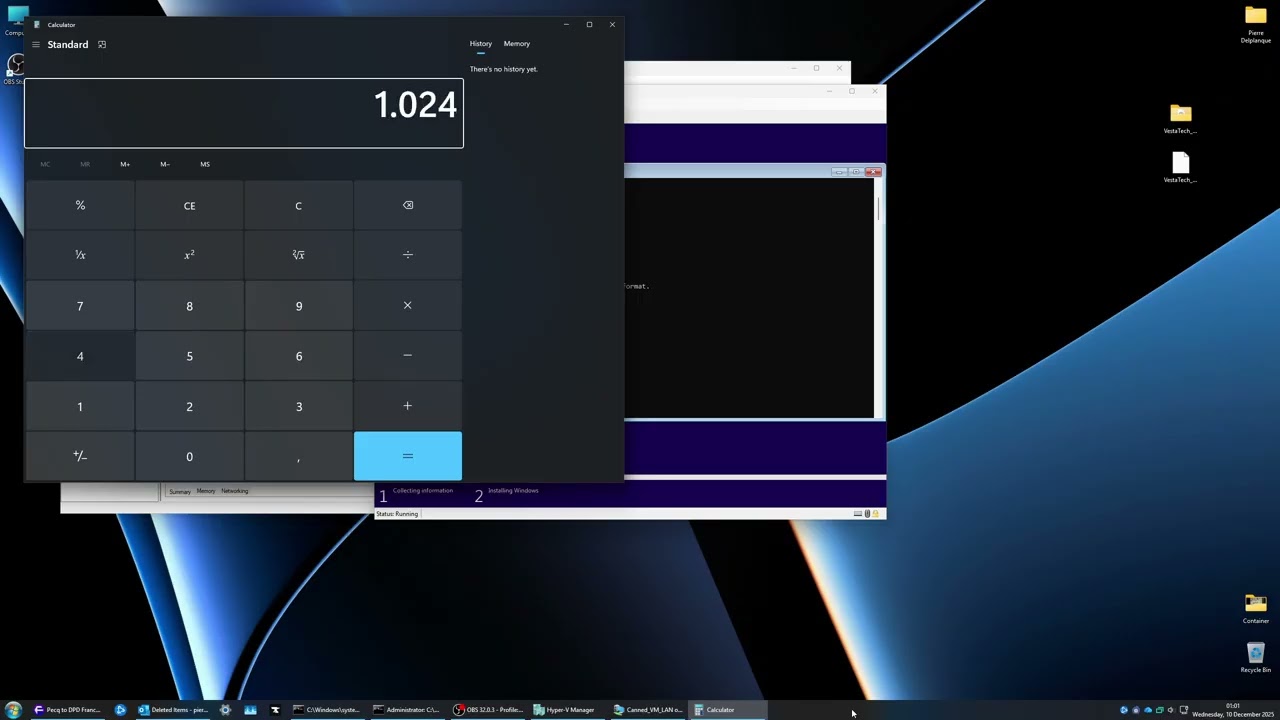Switch to C:\Windows\system command prompt in taskbar

(x=326, y=710)
